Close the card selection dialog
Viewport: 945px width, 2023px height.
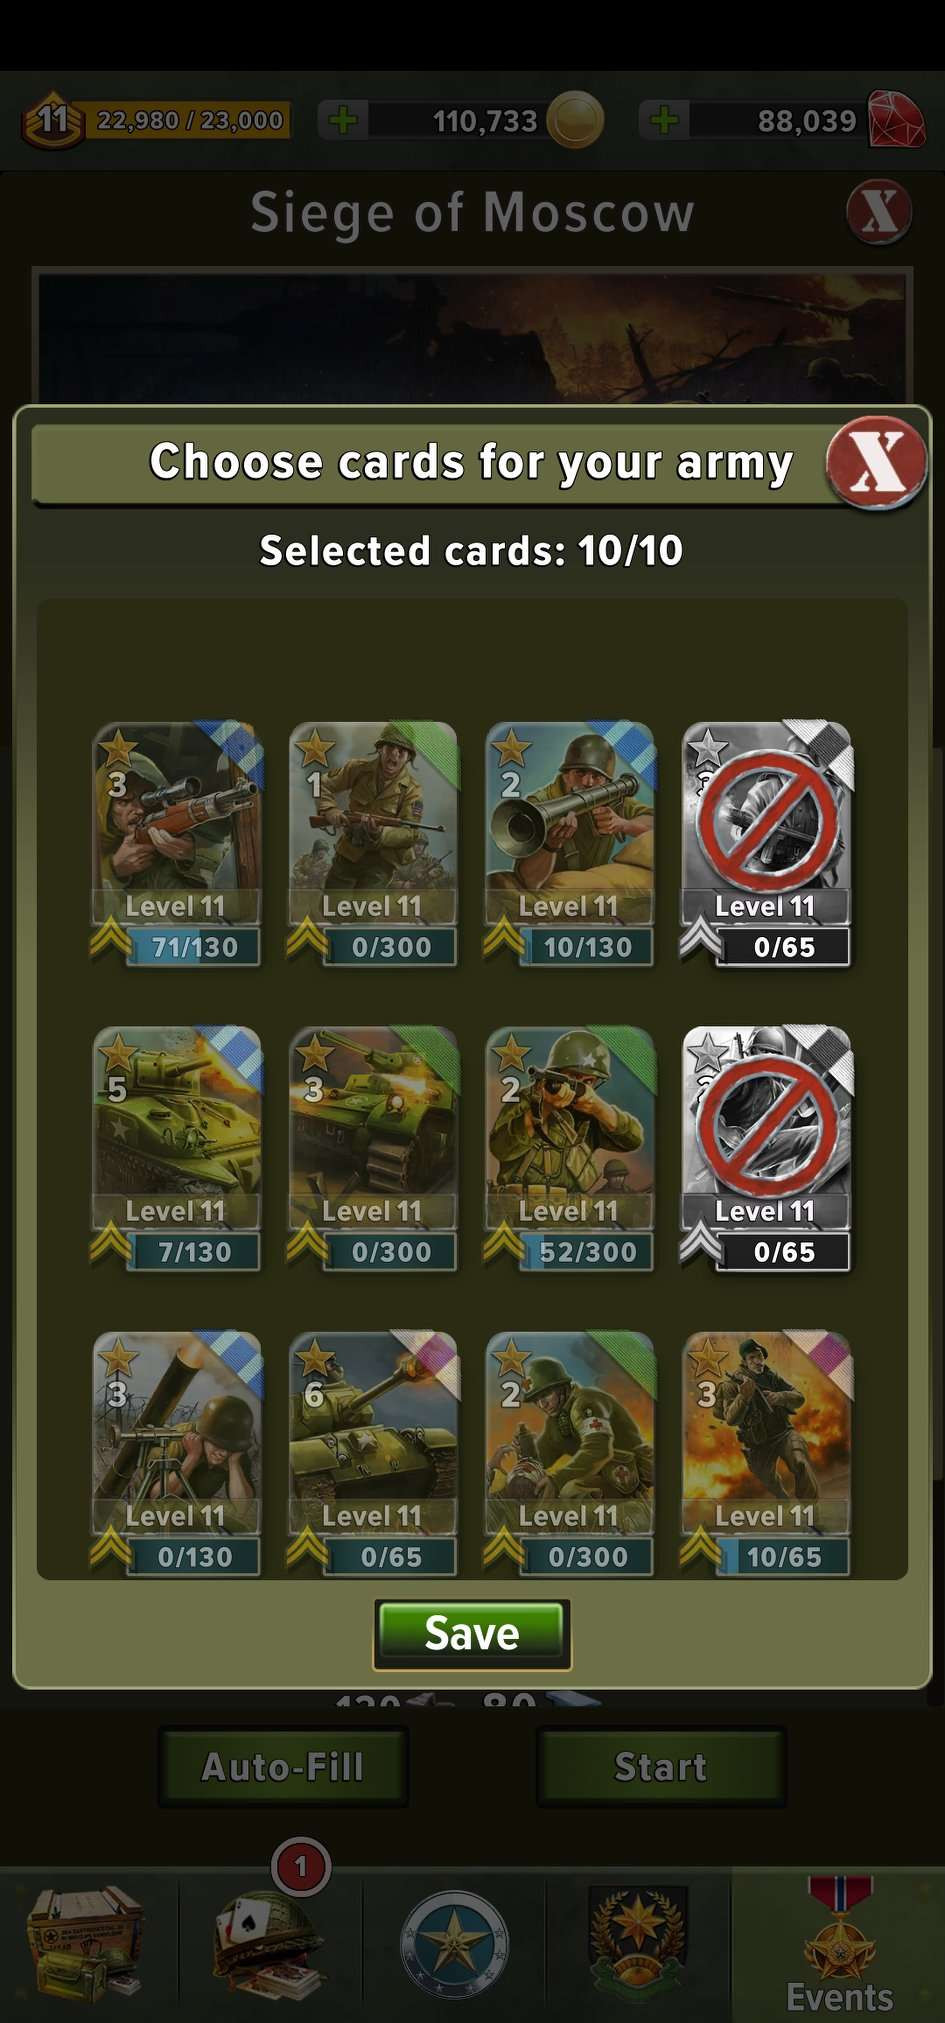(877, 462)
